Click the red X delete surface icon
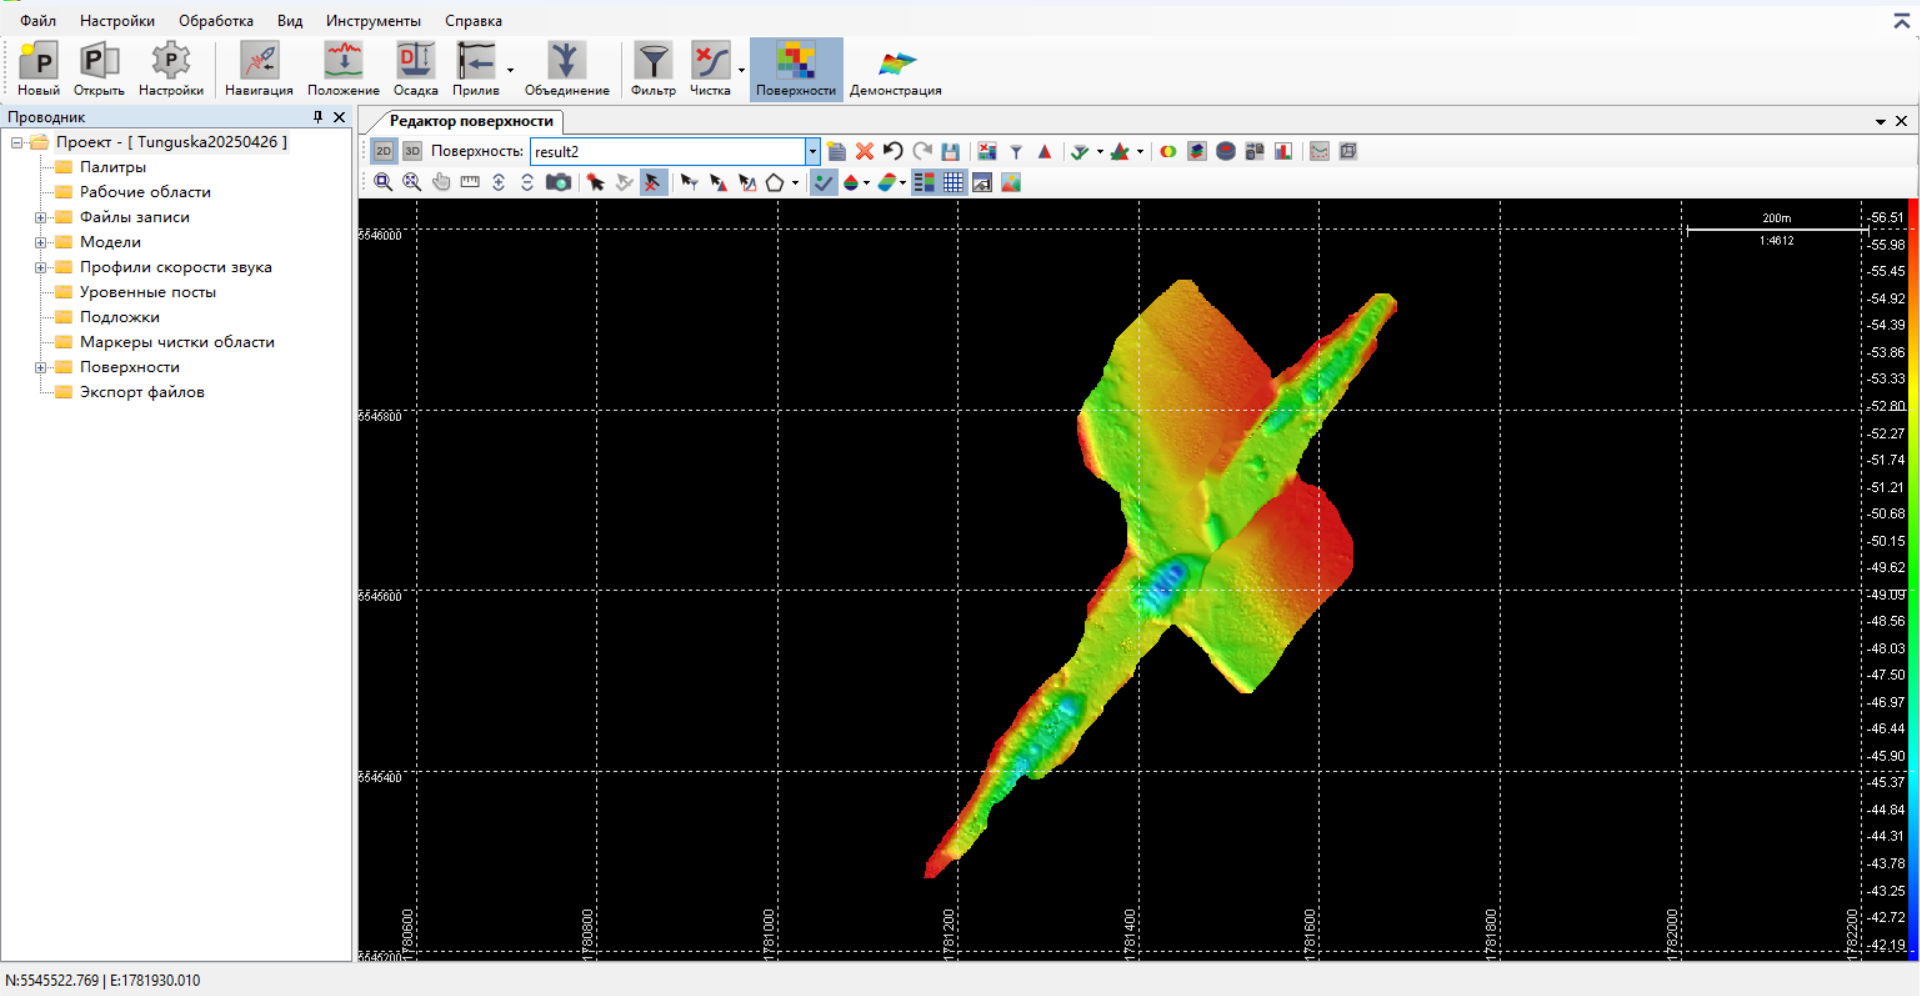Screen dimensions: 1920x996 point(865,151)
